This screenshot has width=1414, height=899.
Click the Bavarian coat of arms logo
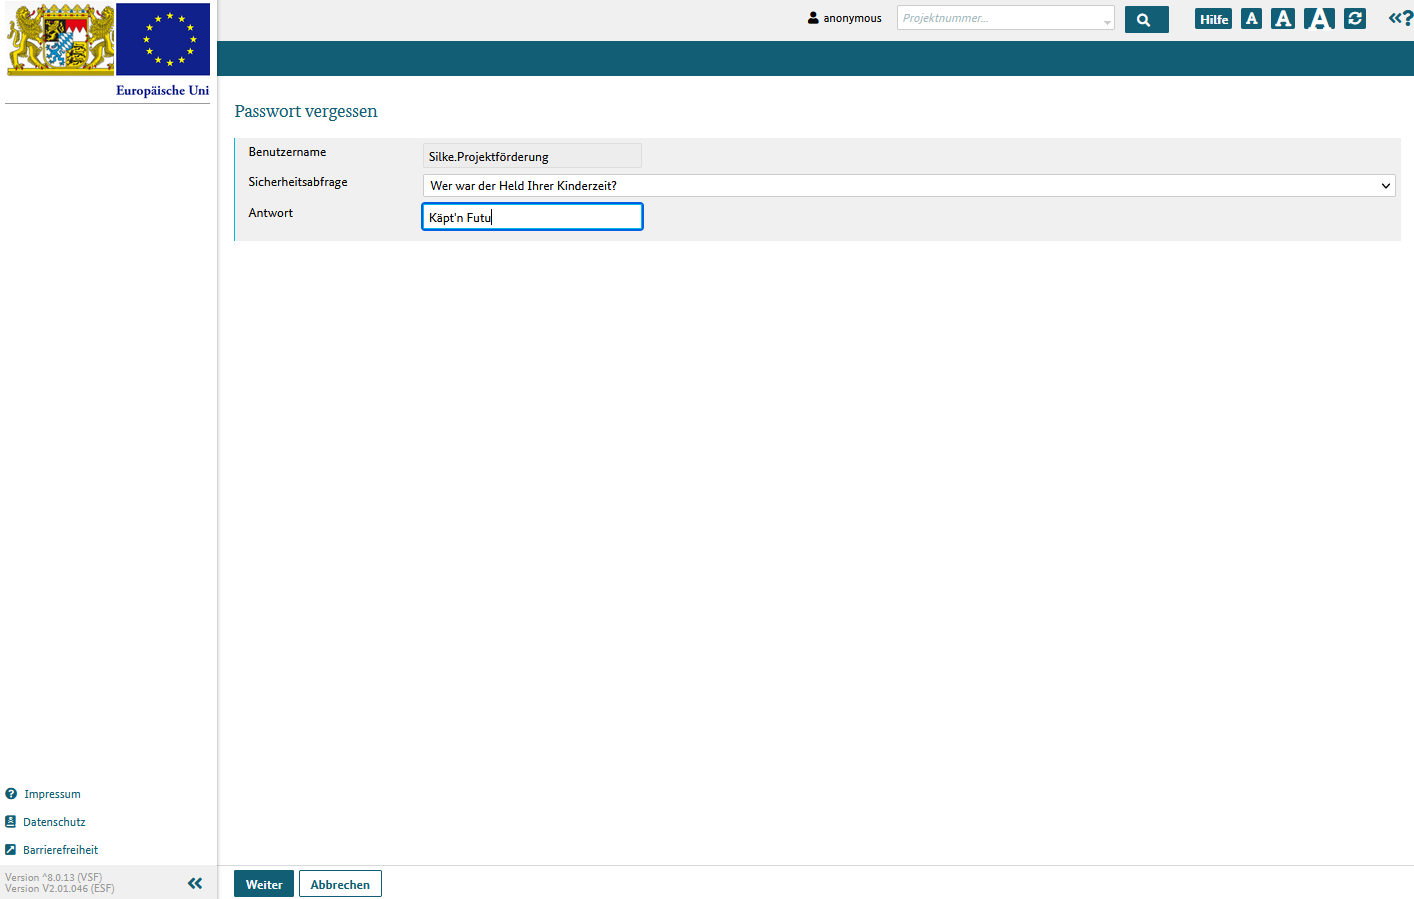pos(61,39)
